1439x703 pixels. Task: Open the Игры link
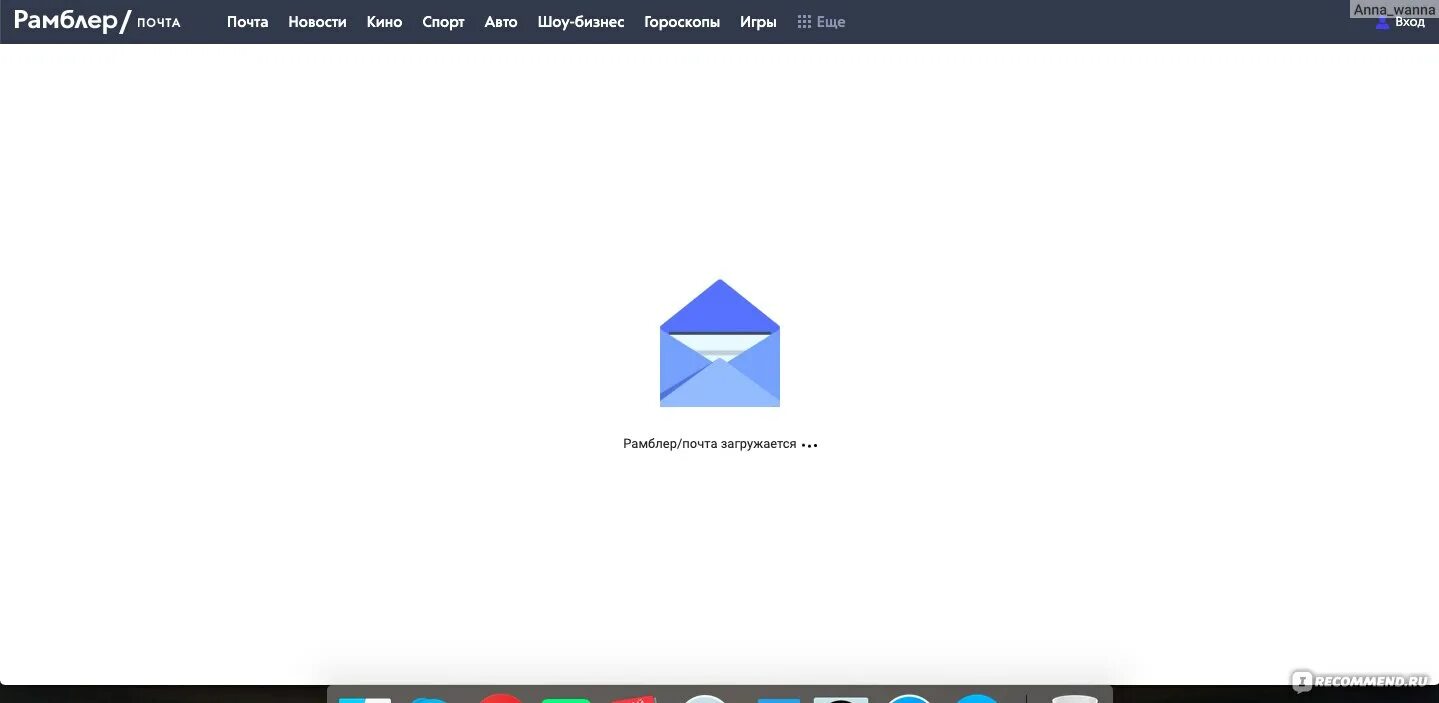(758, 22)
